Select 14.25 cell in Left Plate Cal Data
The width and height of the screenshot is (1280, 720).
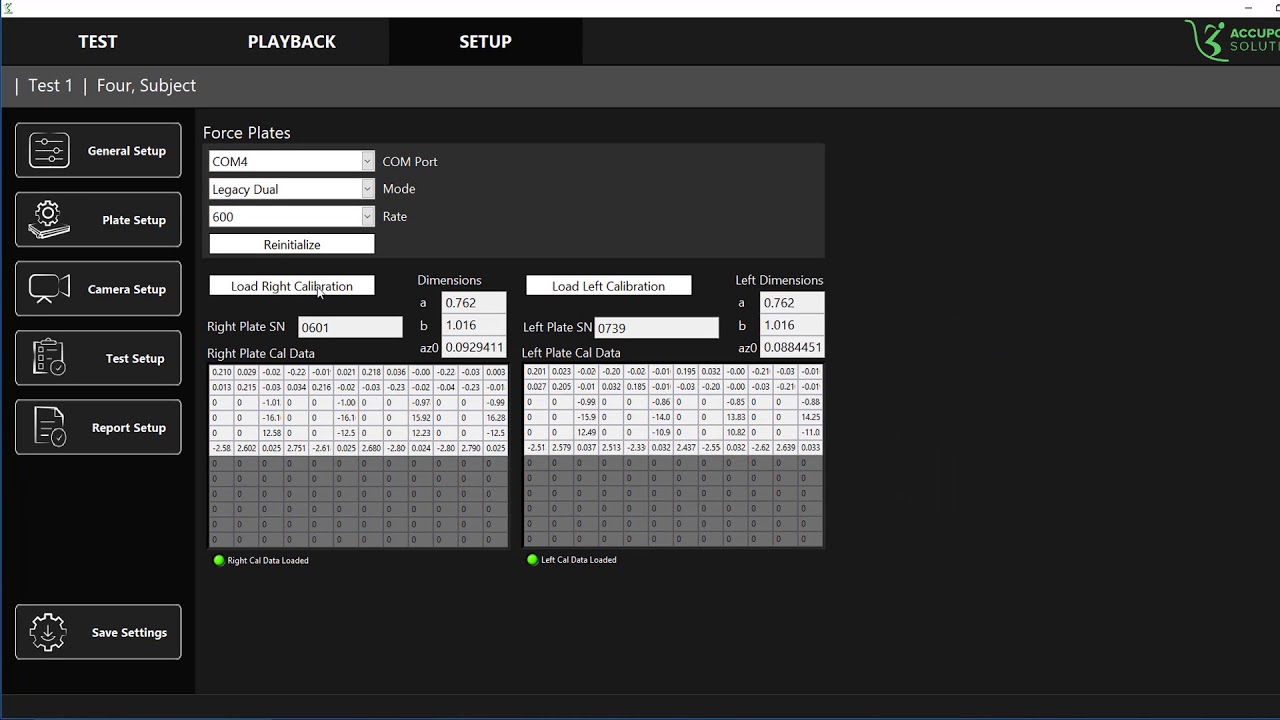(x=811, y=417)
